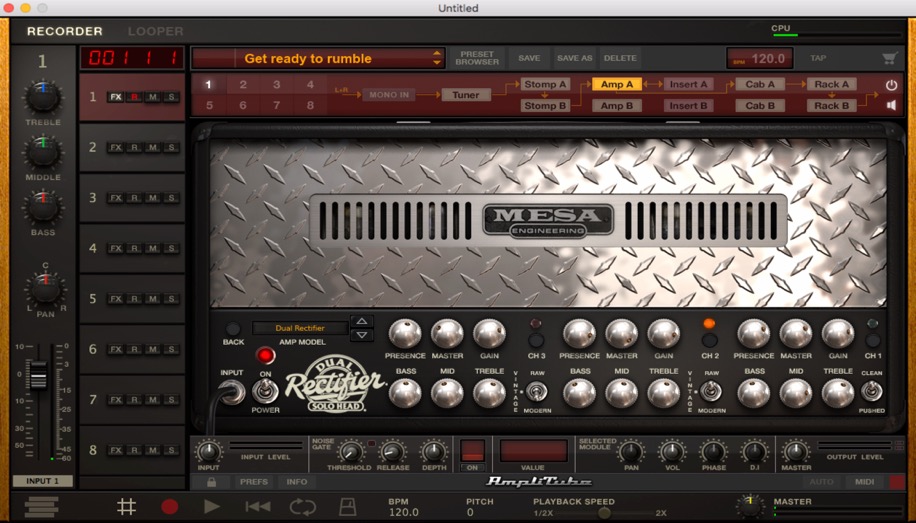916x523 pixels.
Task: Rewind to start in transport
Action: point(258,506)
